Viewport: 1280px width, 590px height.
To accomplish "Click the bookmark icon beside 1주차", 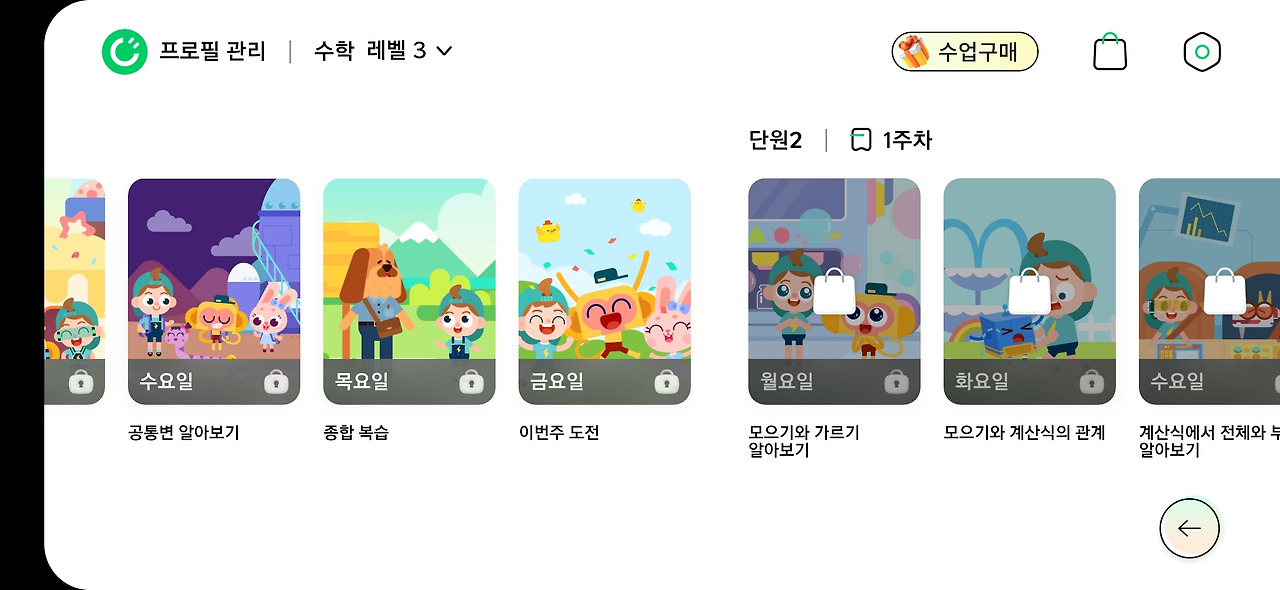I will pyautogui.click(x=860, y=140).
